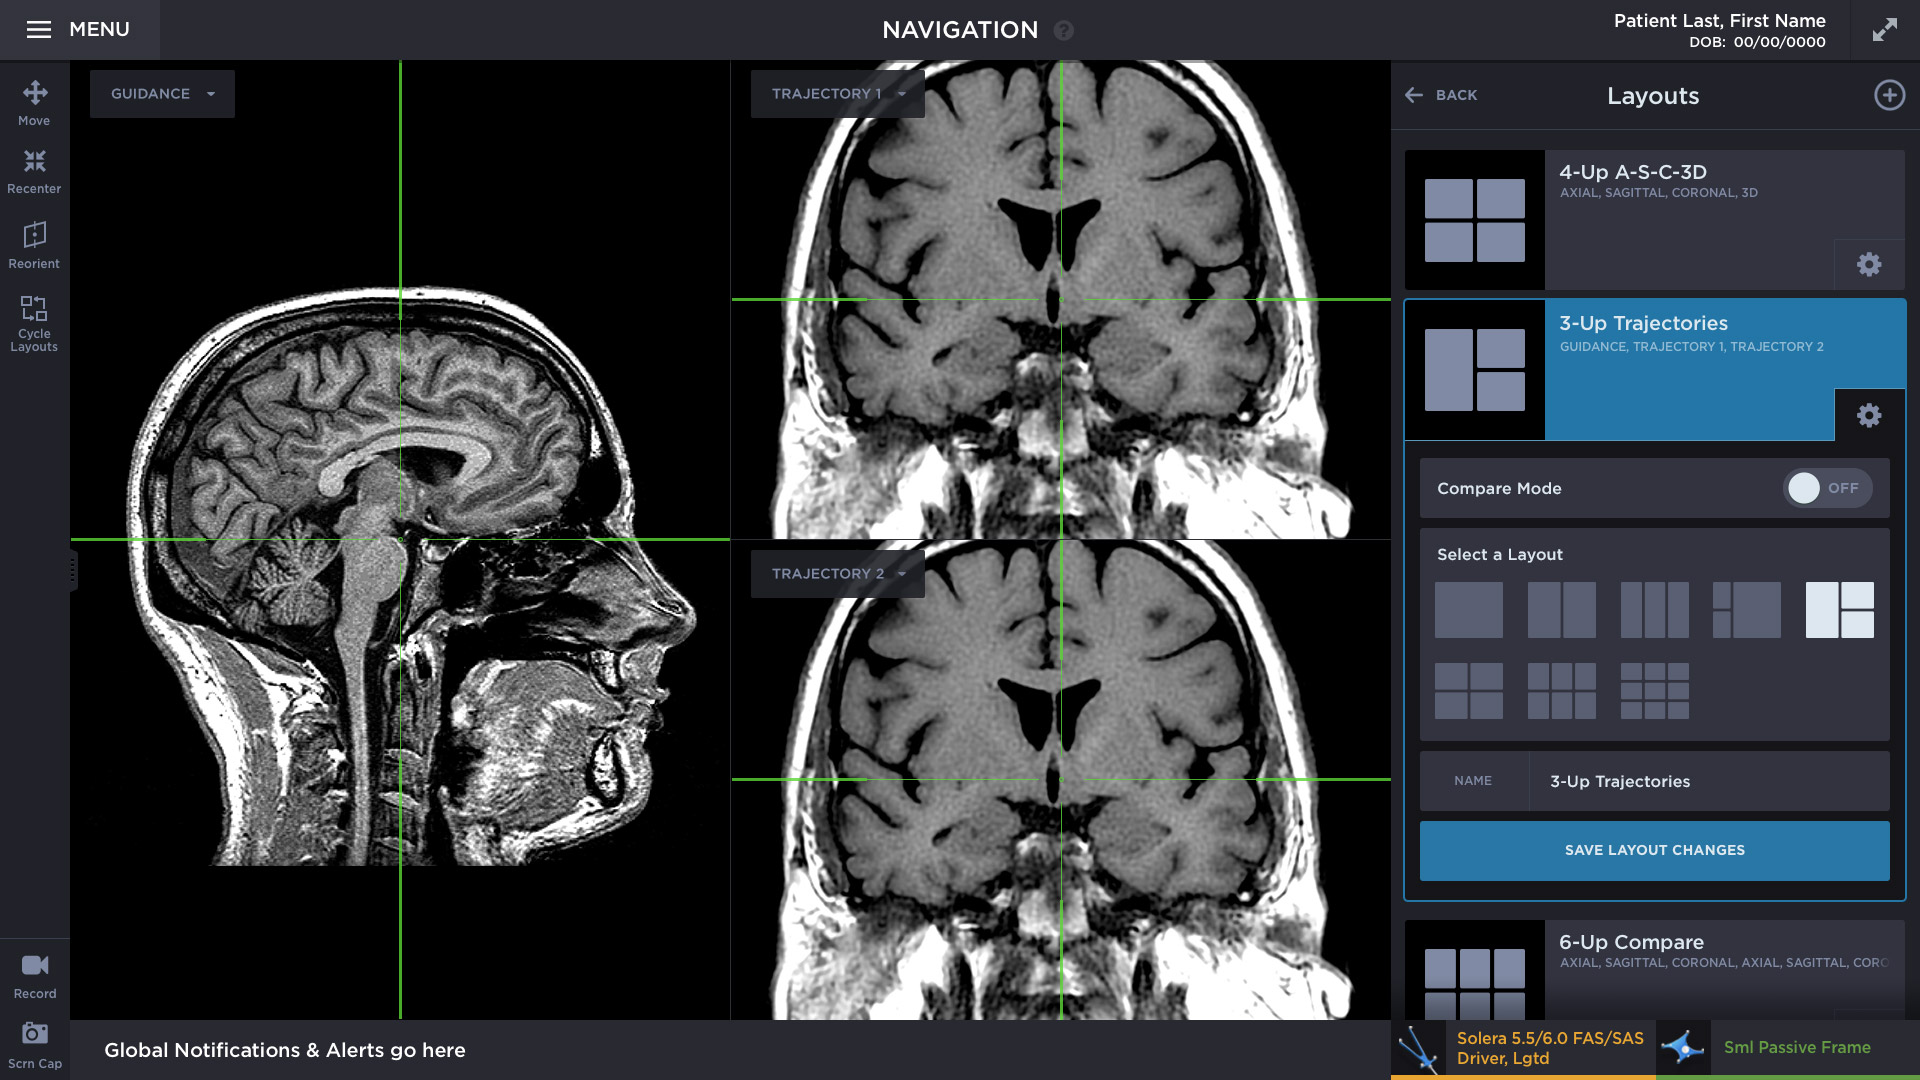Open the TRAJECTORY 1 dropdown
This screenshot has height=1080, width=1920.
click(837, 94)
